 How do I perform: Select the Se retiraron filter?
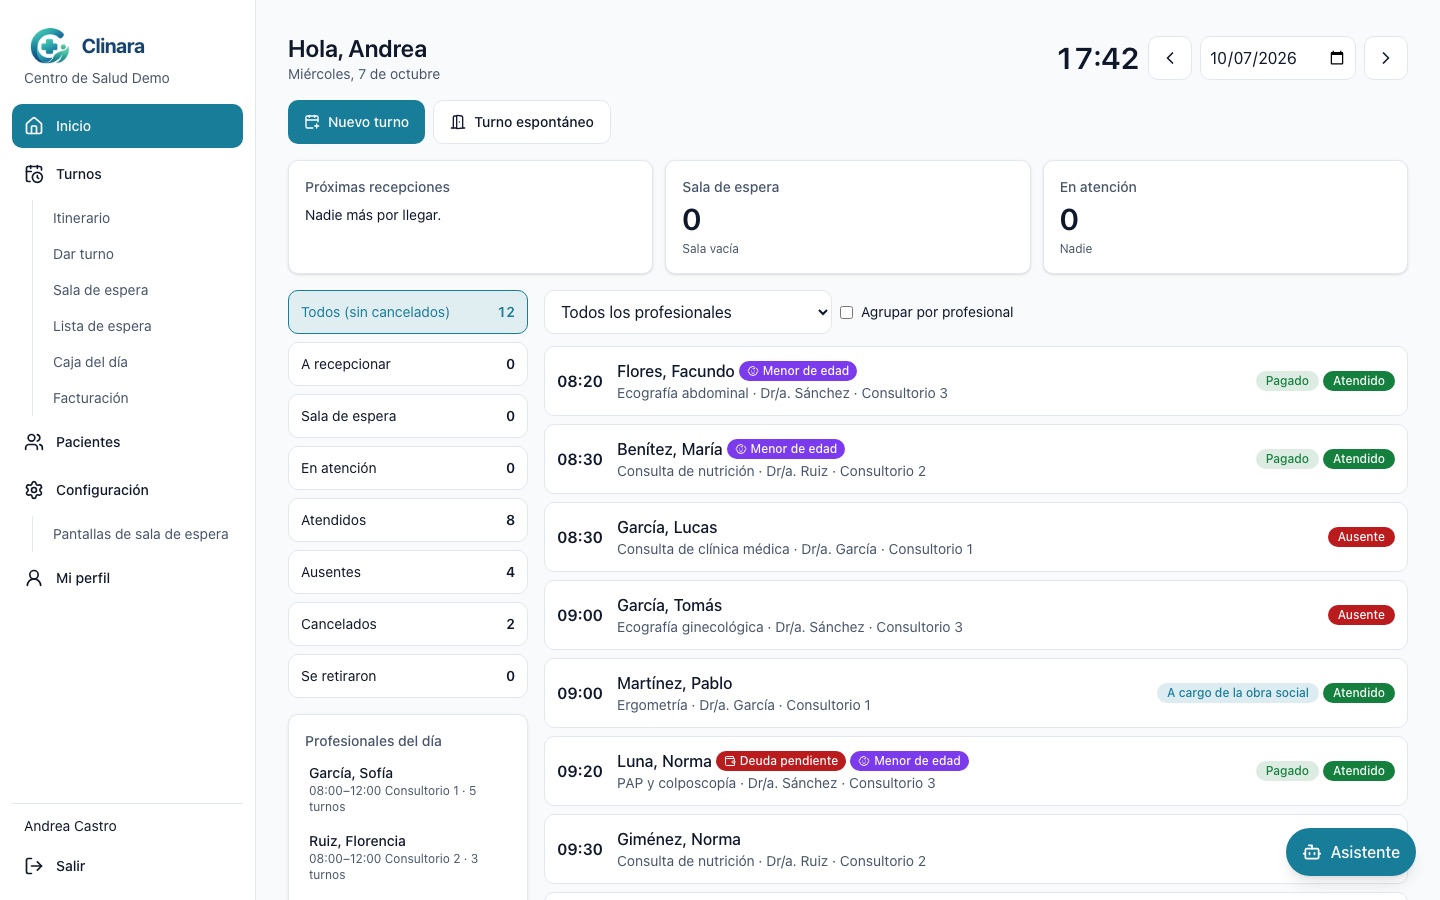(408, 676)
